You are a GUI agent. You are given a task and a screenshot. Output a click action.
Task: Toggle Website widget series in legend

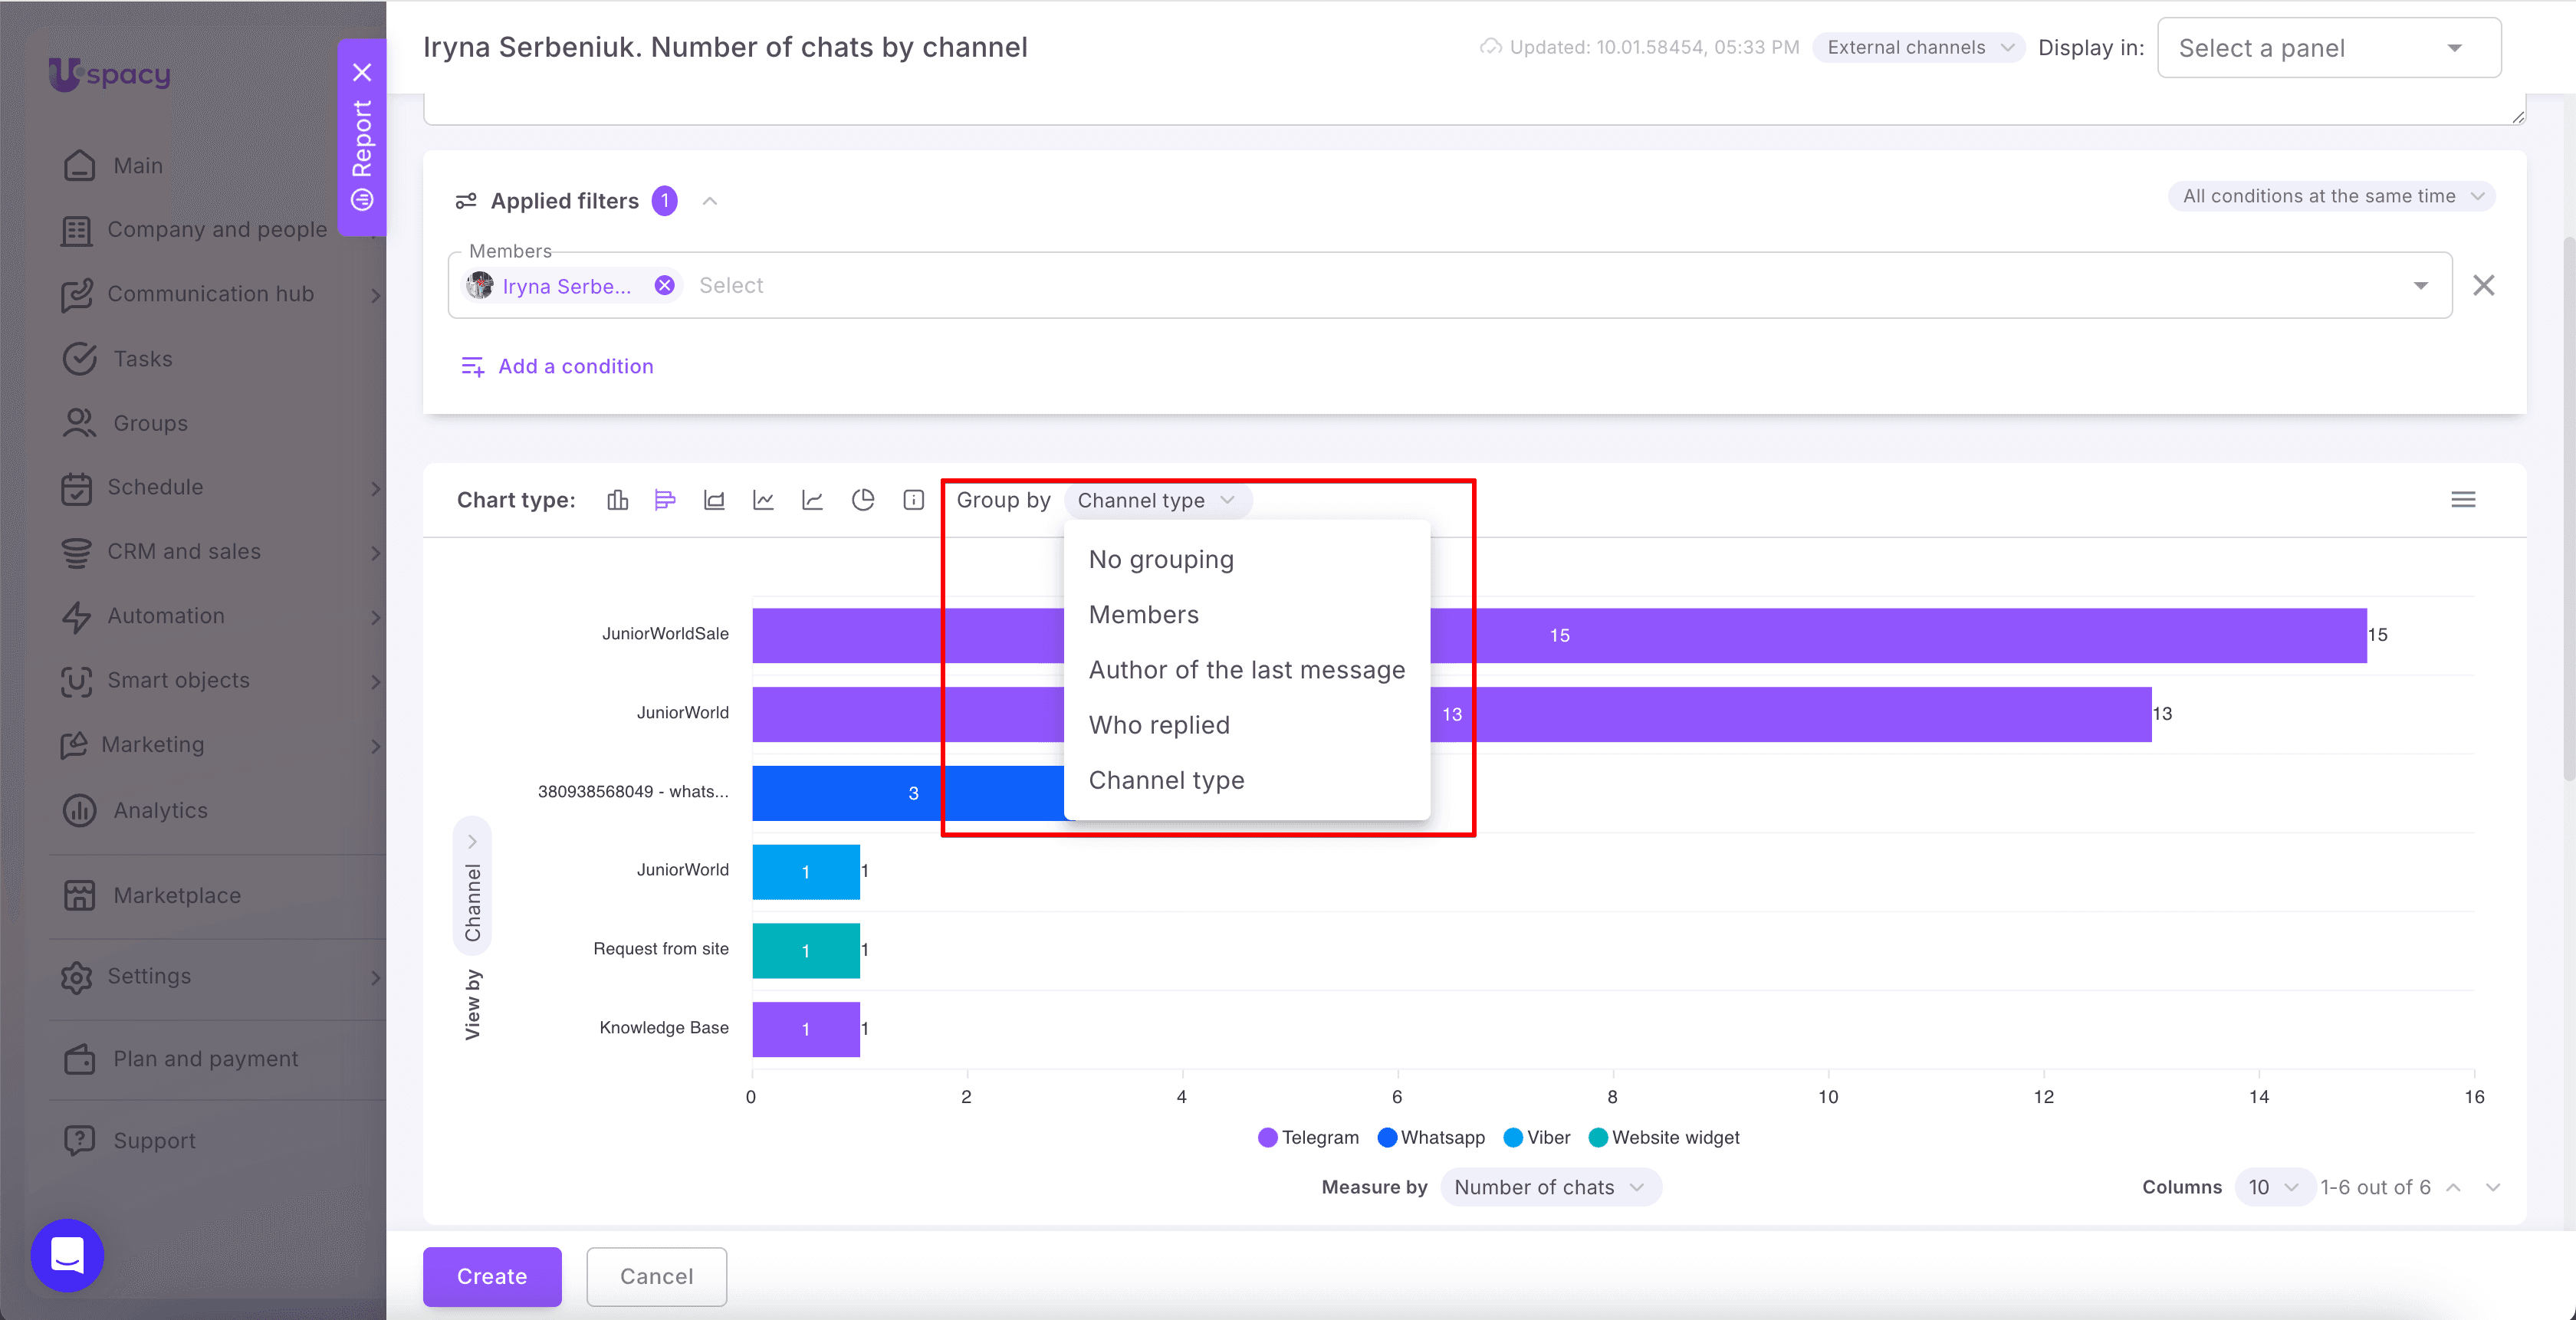tap(1664, 1137)
